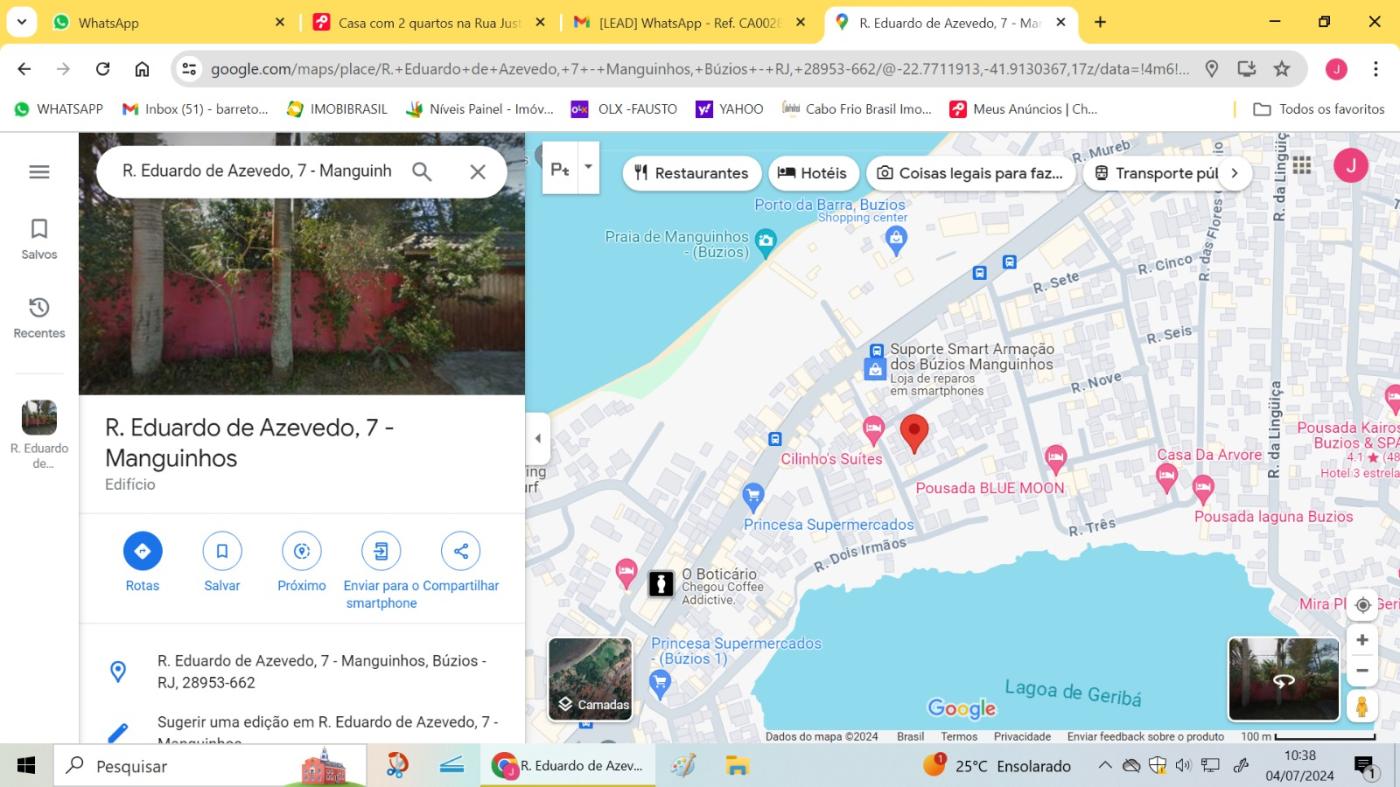The height and width of the screenshot is (787, 1400).
Task: Click the Rotas directions button
Action: coord(142,563)
